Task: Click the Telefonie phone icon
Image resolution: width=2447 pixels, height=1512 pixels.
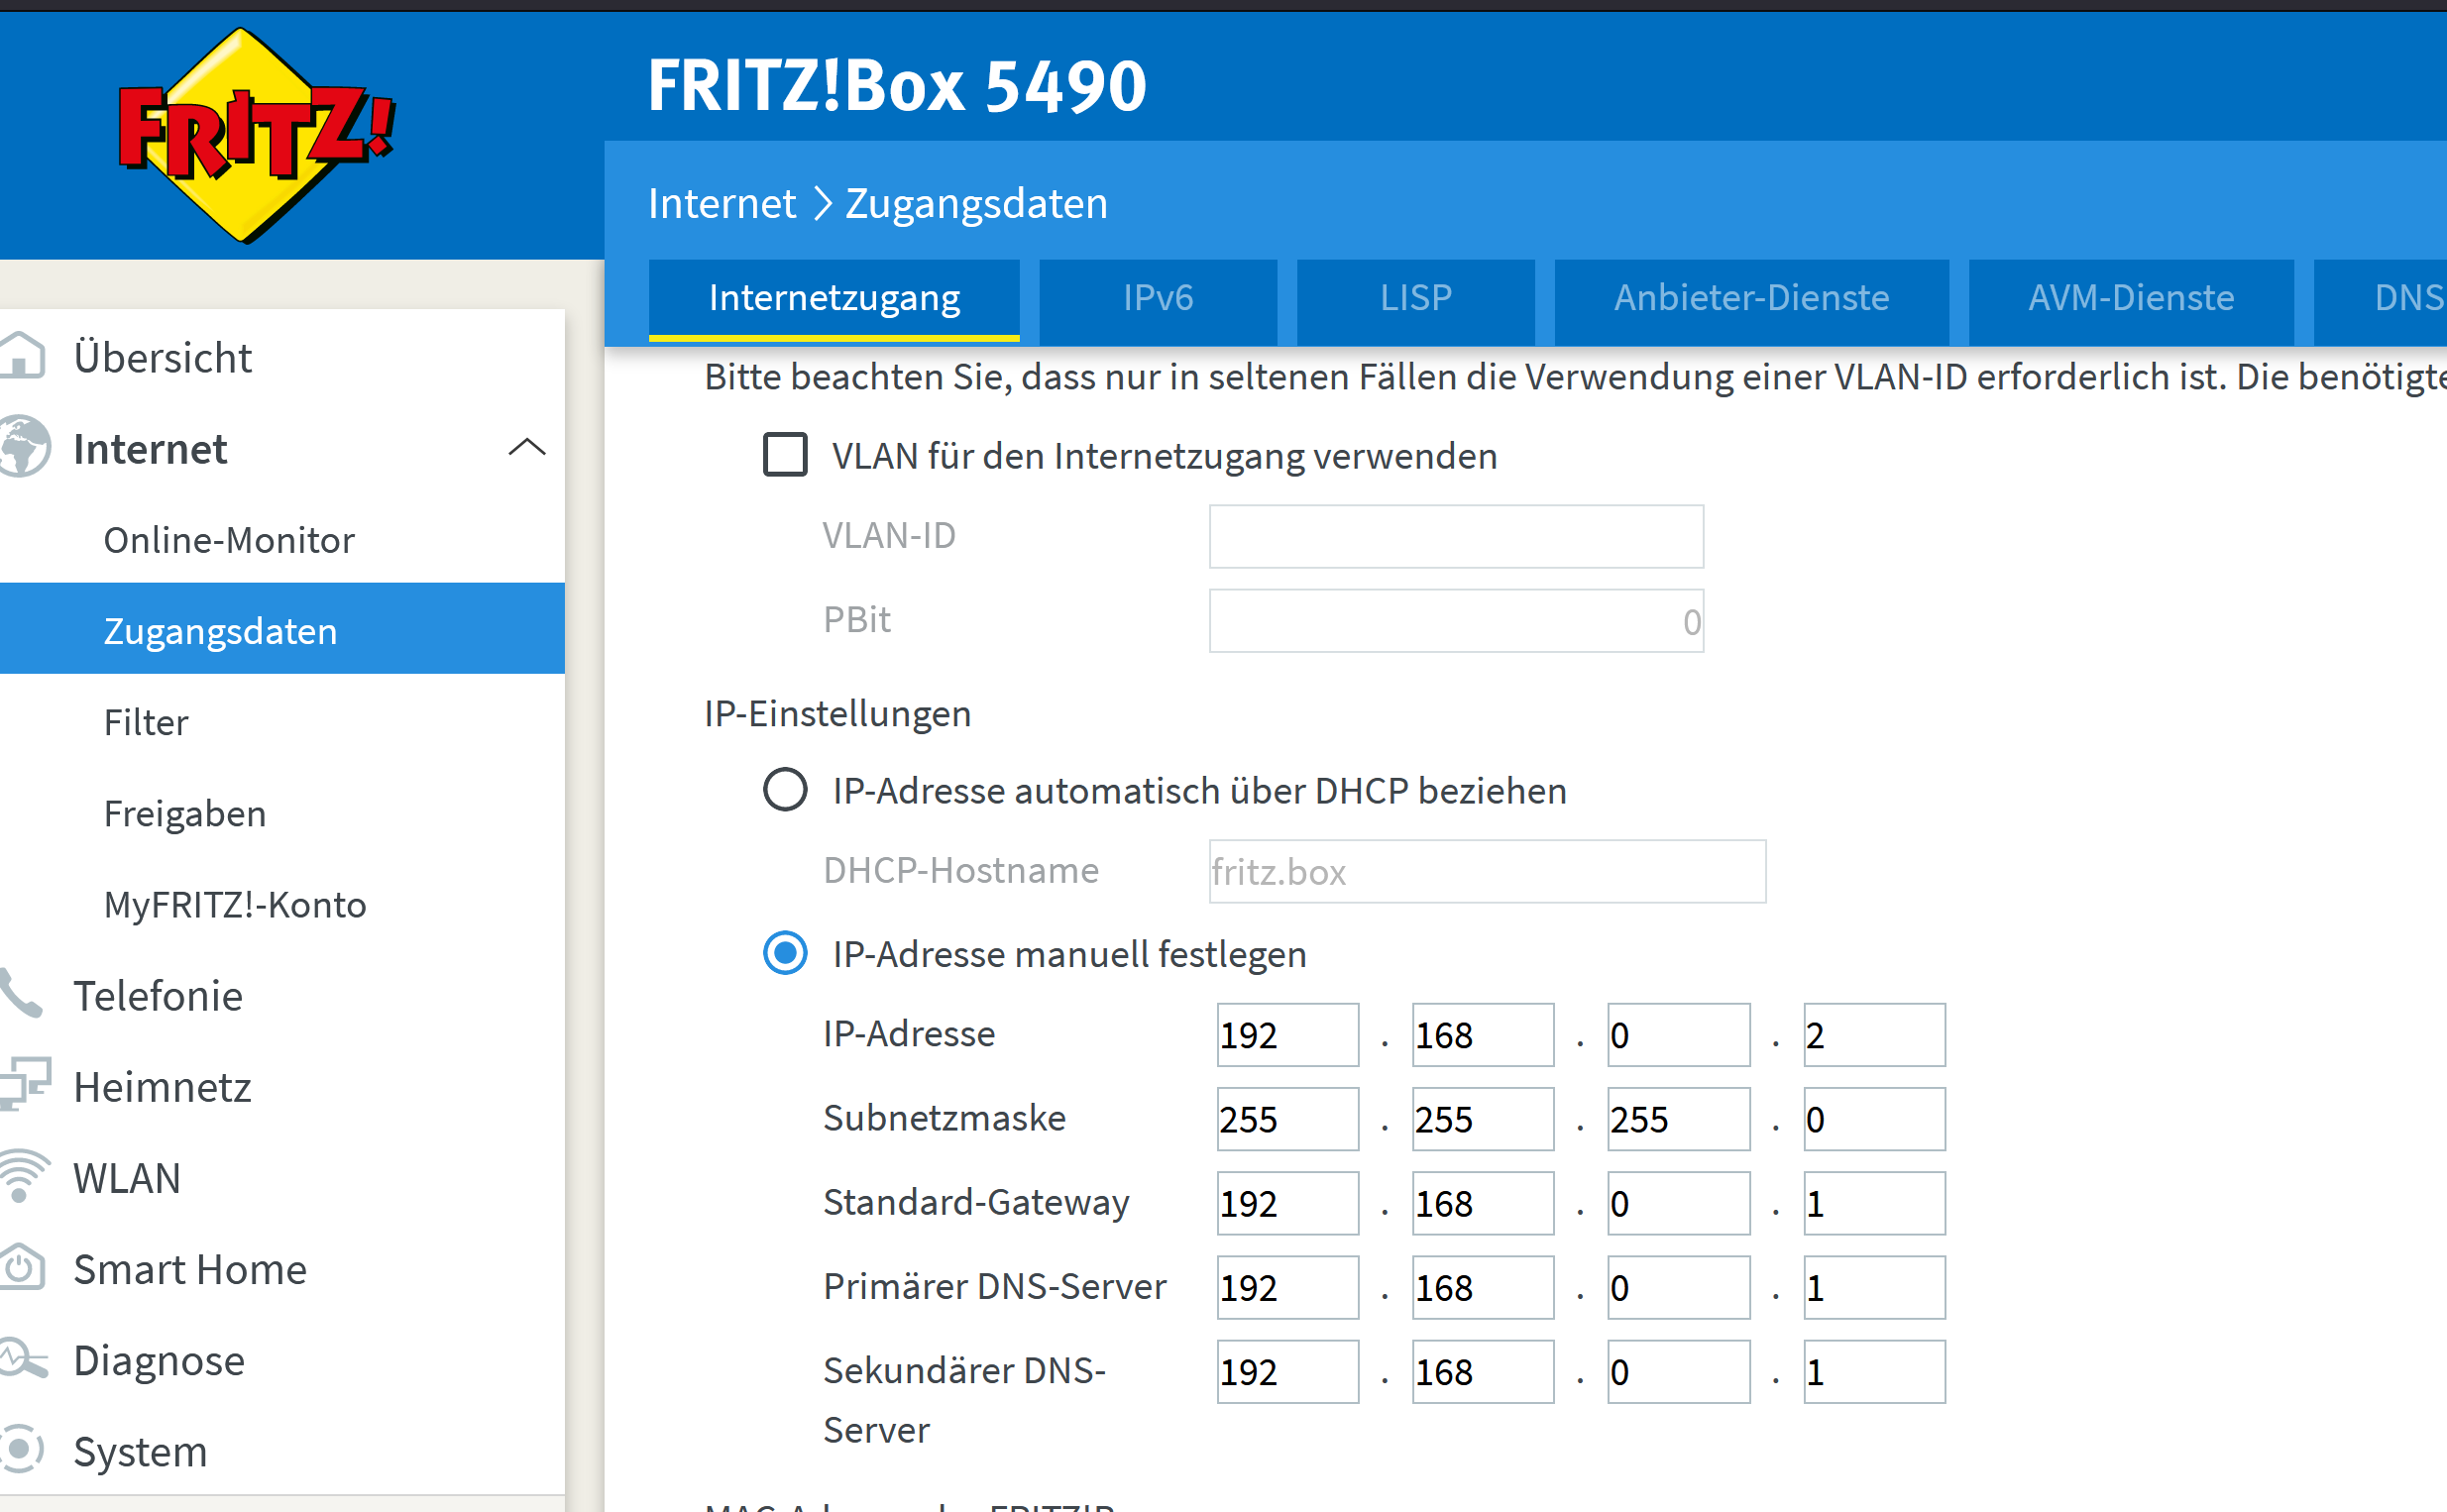Action: coord(20,994)
